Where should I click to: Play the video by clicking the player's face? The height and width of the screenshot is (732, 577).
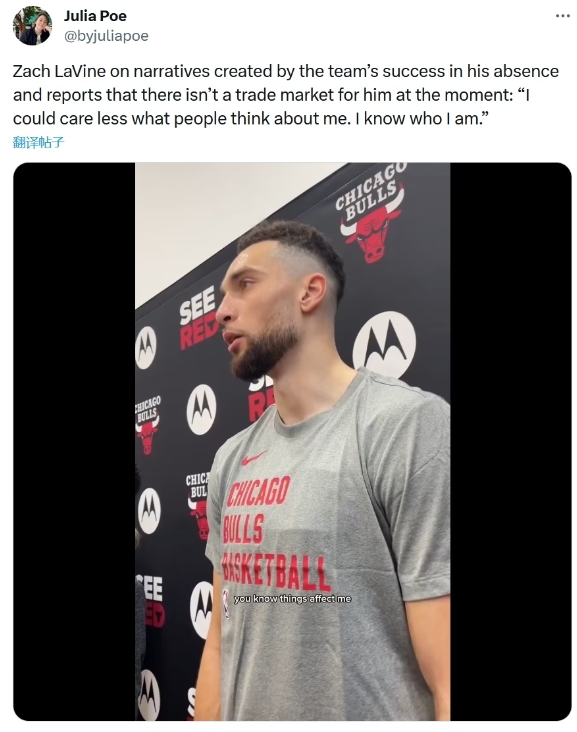(261, 308)
